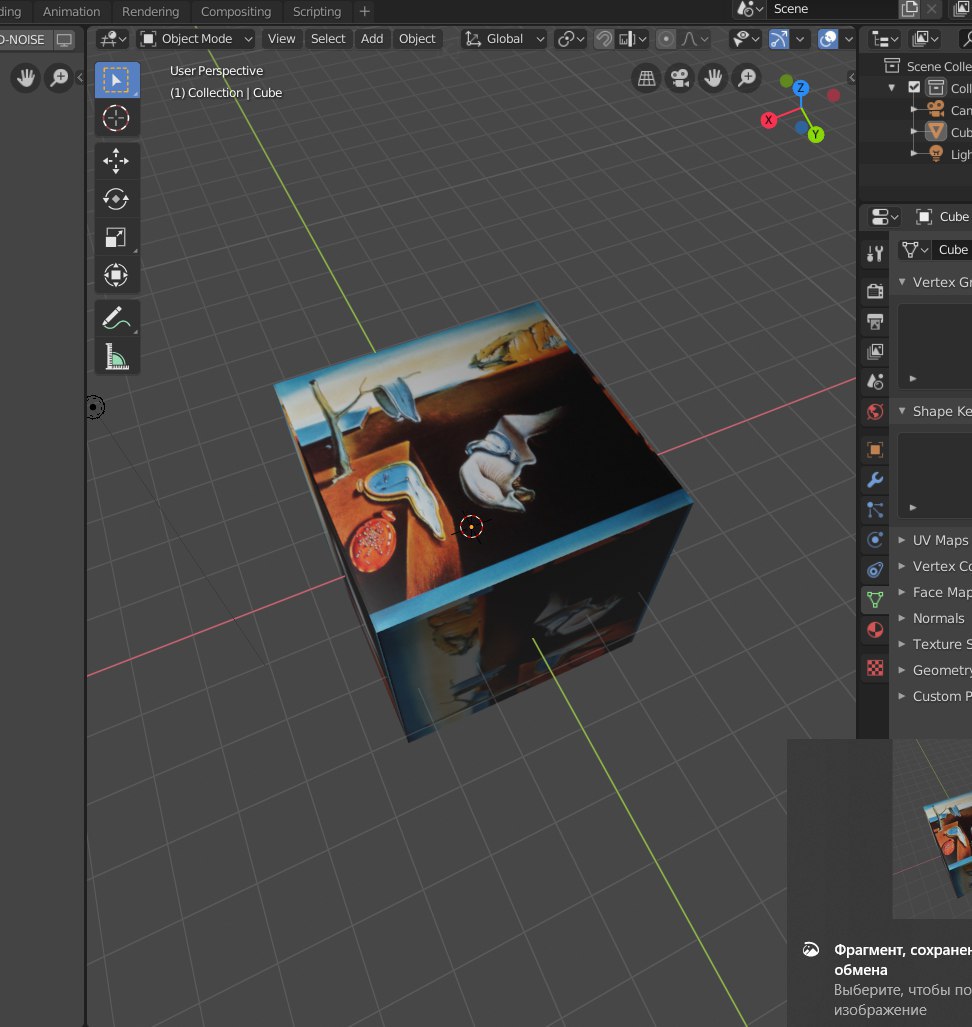Open the View menu

[281, 39]
